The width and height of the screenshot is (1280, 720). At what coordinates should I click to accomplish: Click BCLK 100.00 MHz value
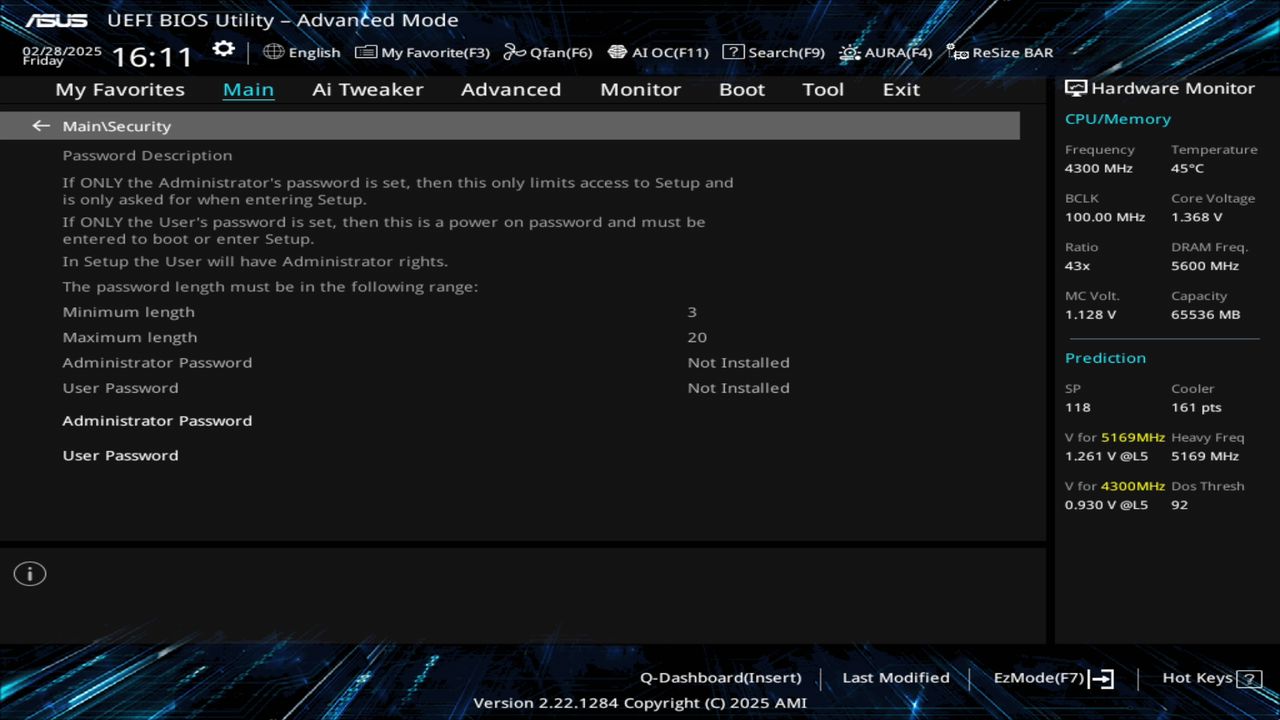coord(1105,217)
